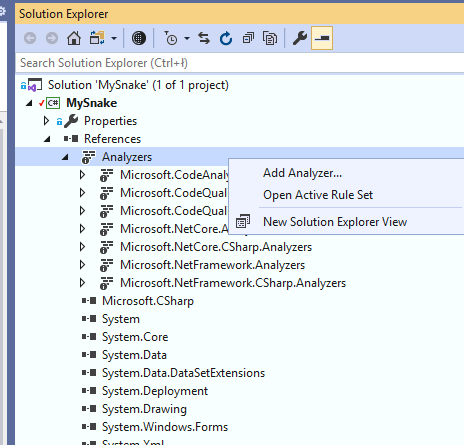
Task: Select the References node
Action: (112, 139)
